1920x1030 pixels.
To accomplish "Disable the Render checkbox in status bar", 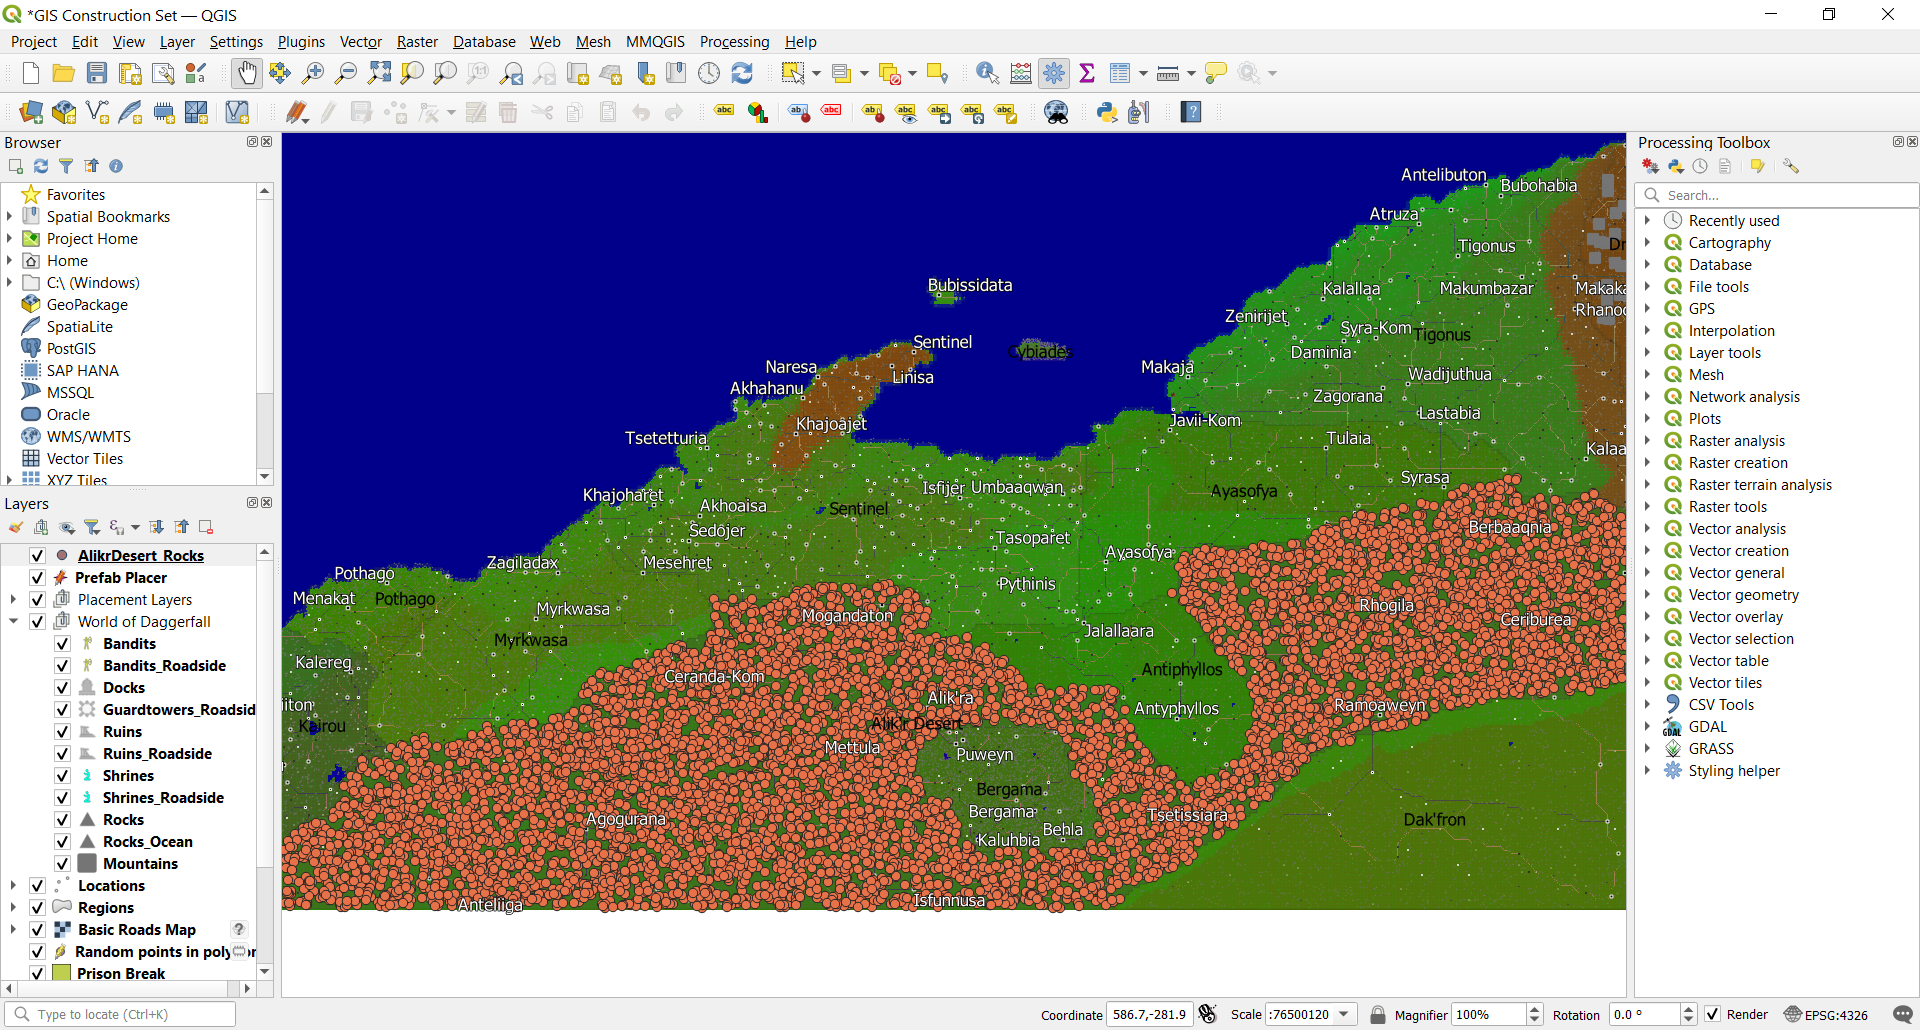I will pyautogui.click(x=1713, y=1014).
